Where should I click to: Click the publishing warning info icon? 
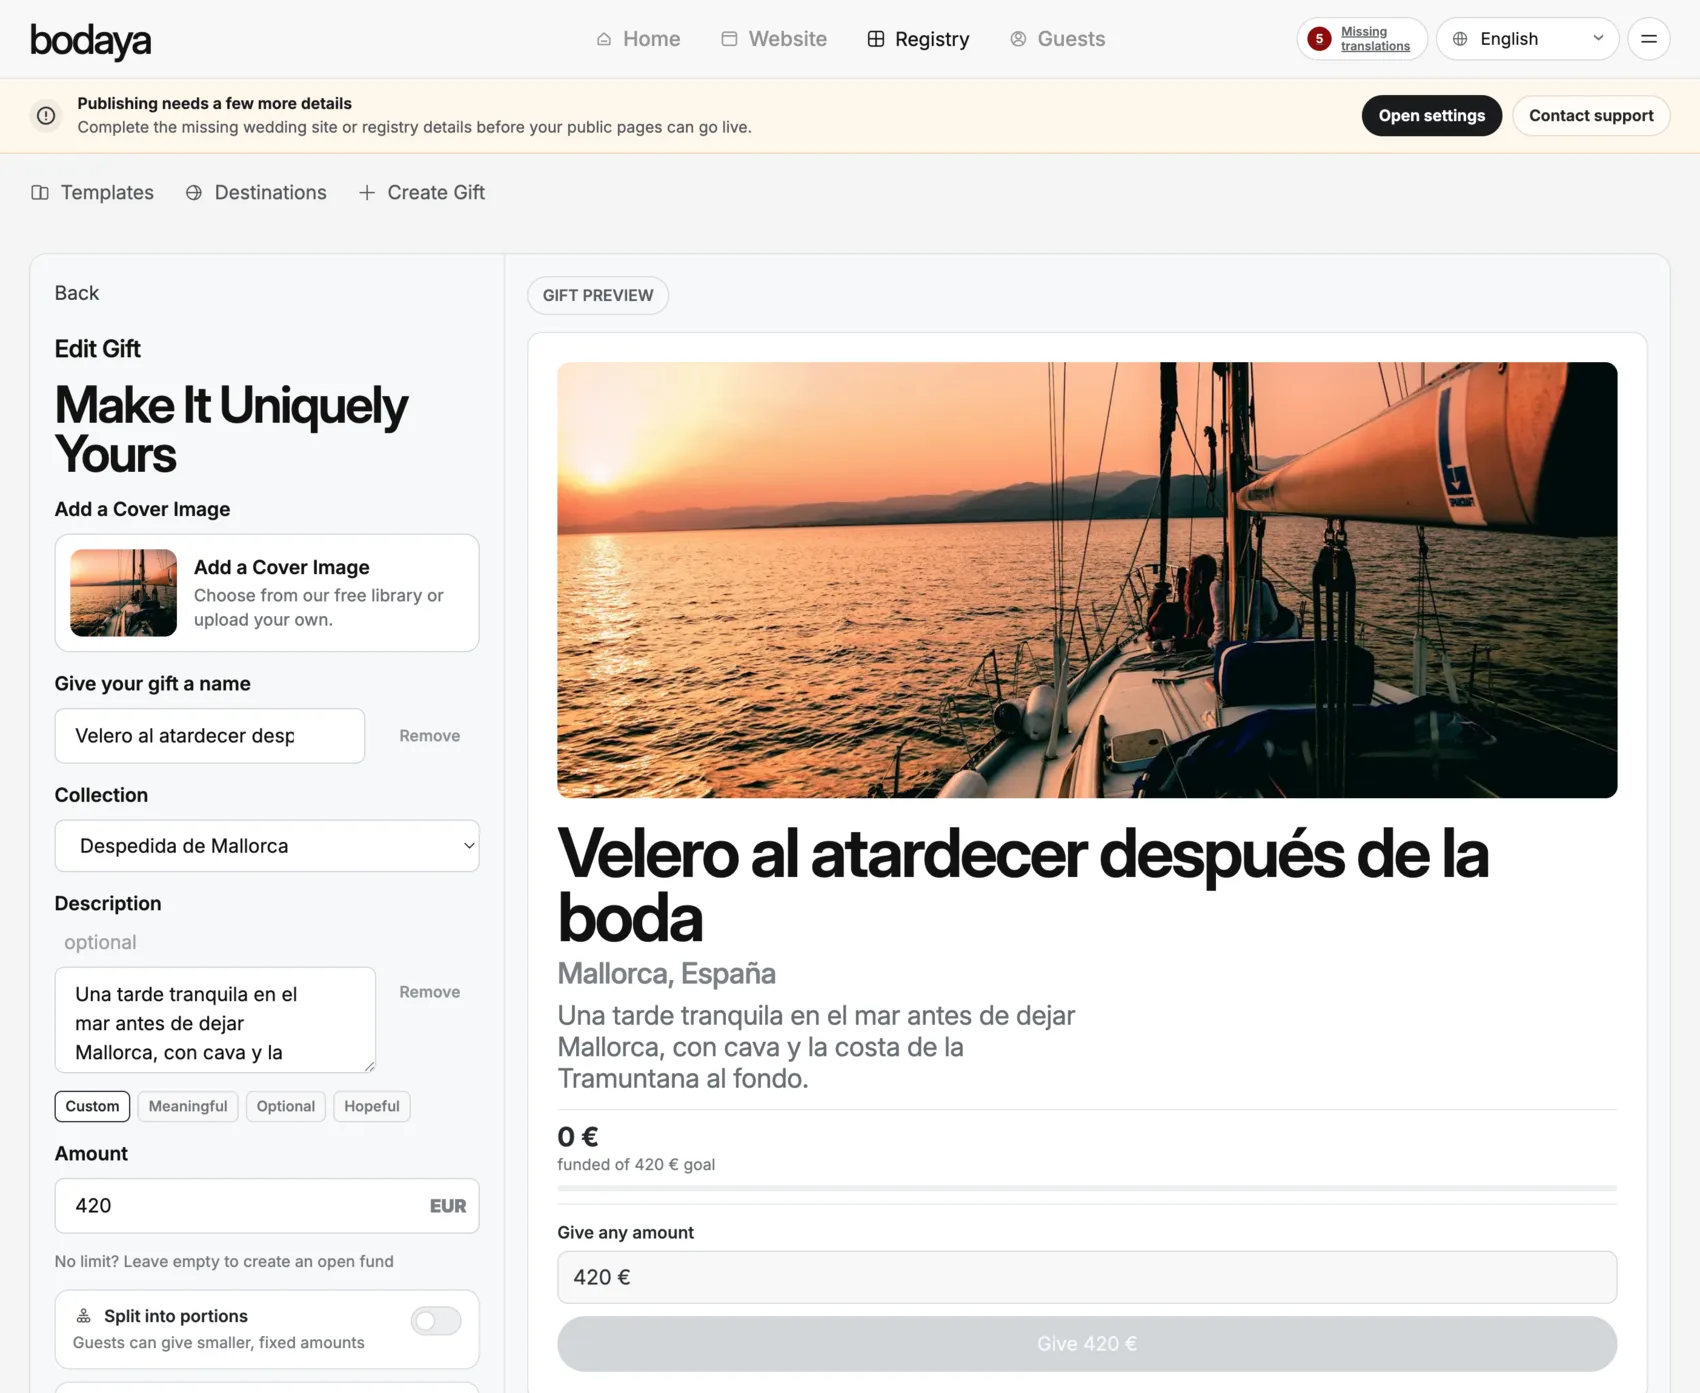point(46,116)
